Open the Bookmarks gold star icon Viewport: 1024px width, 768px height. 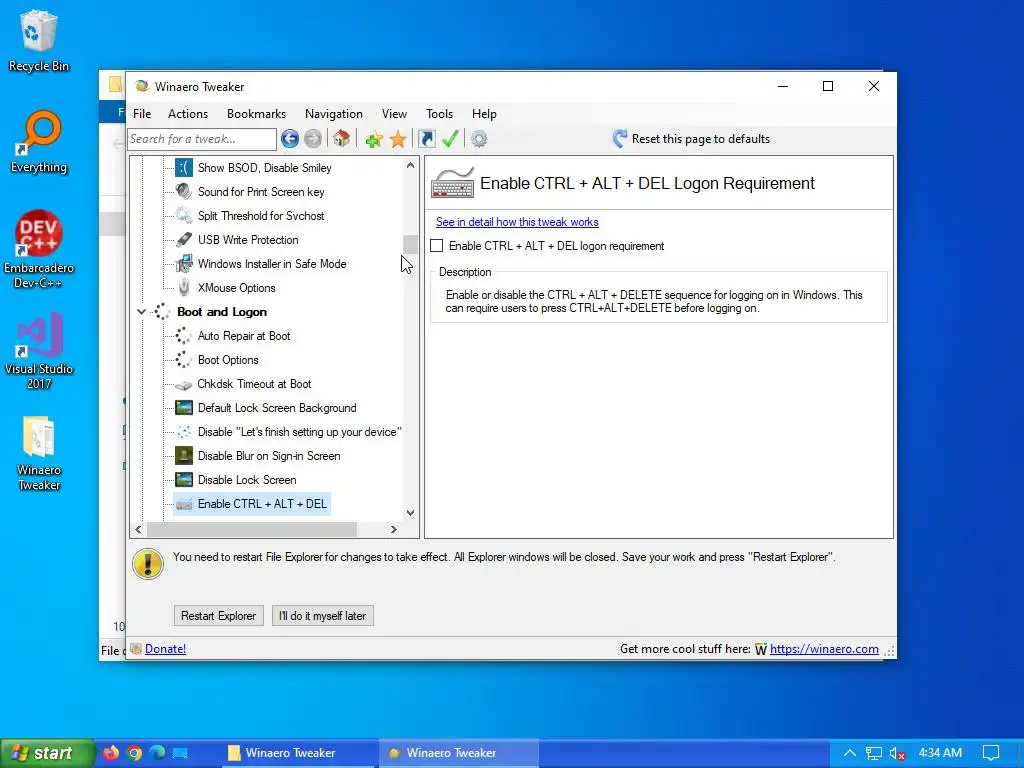398,138
